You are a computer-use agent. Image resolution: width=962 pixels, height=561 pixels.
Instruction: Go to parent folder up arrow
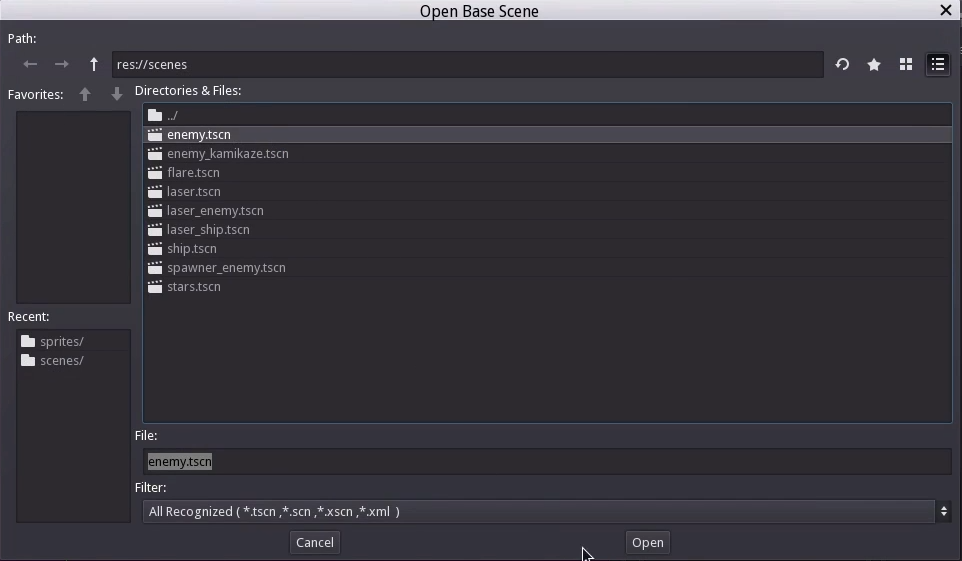click(93, 64)
